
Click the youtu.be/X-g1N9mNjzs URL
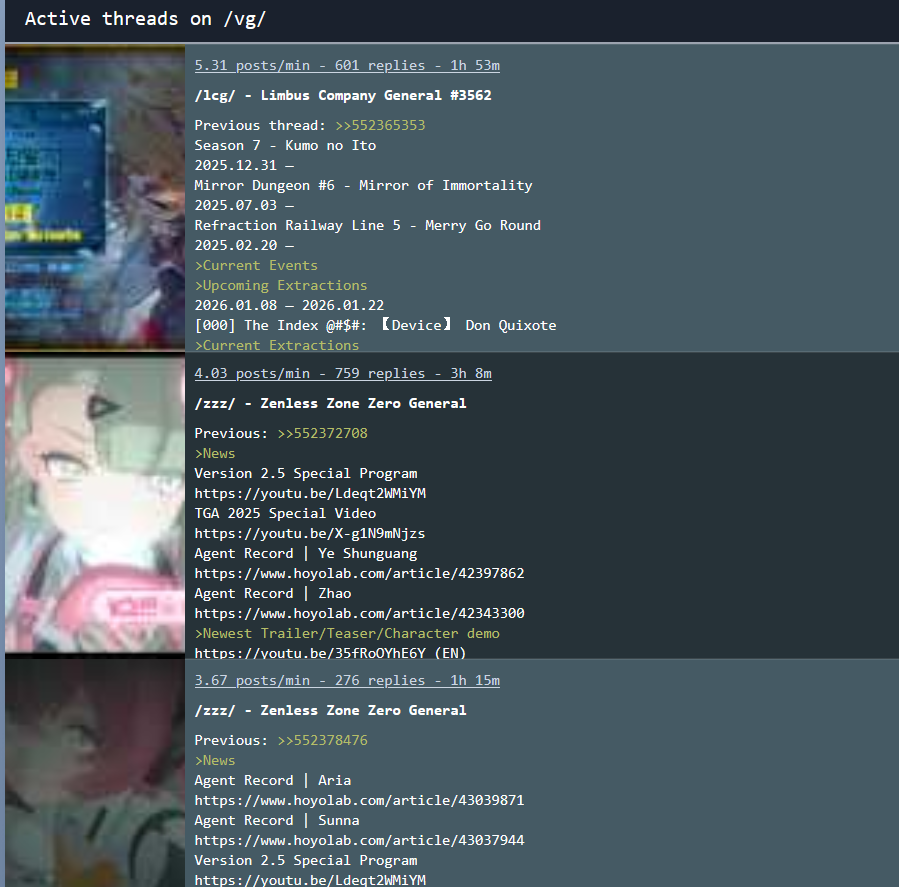click(x=310, y=533)
